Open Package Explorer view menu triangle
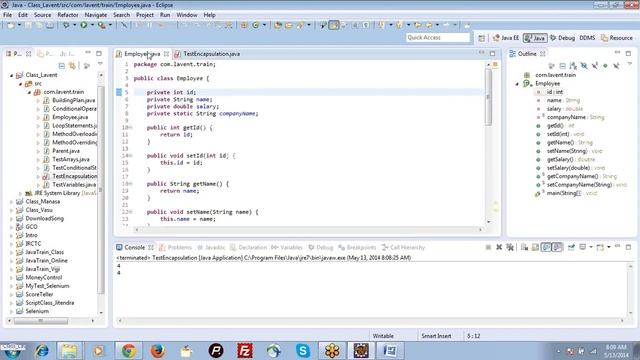Image resolution: width=640 pixels, height=360 pixels. point(100,64)
